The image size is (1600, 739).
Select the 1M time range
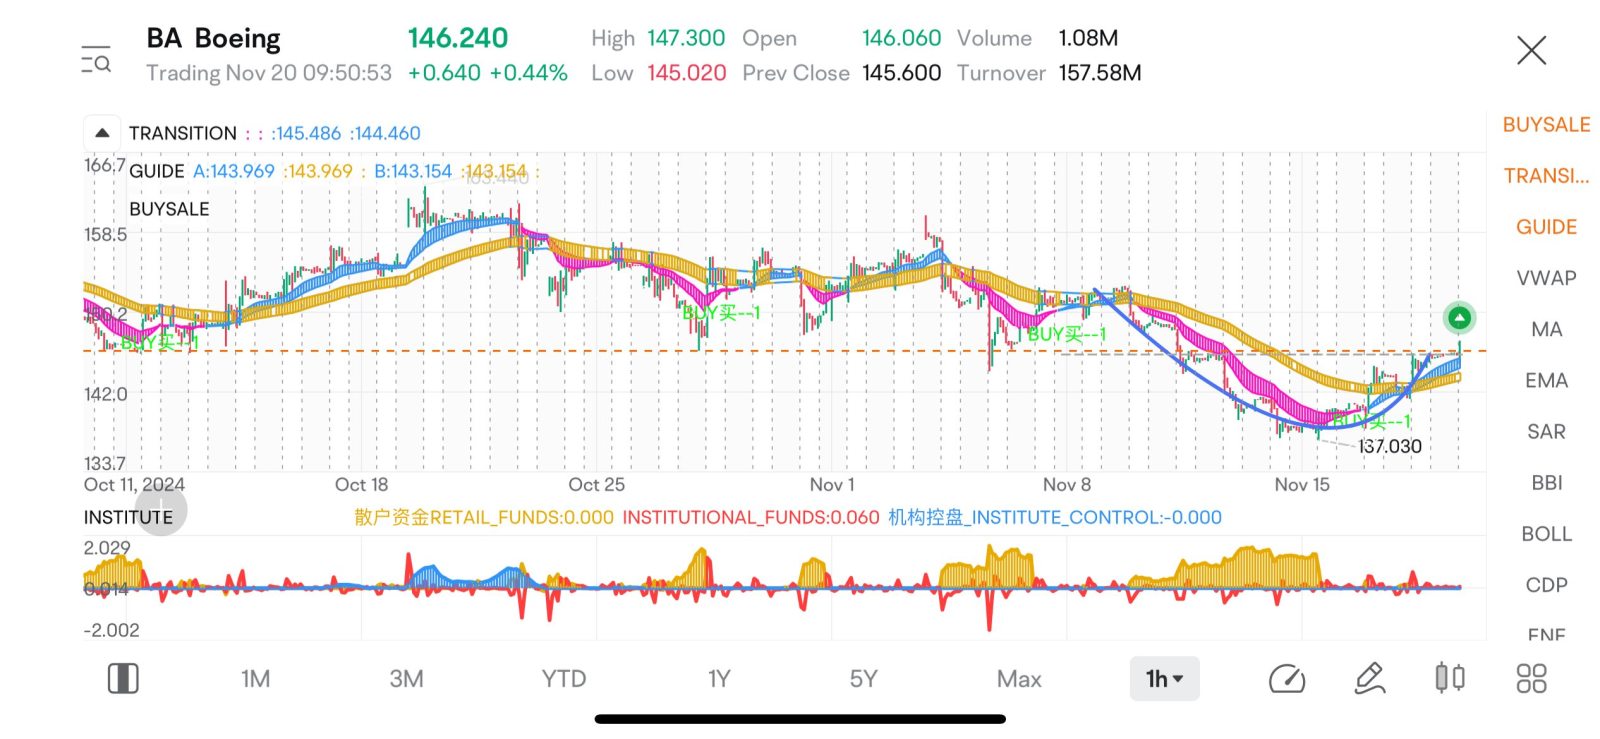[255, 679]
